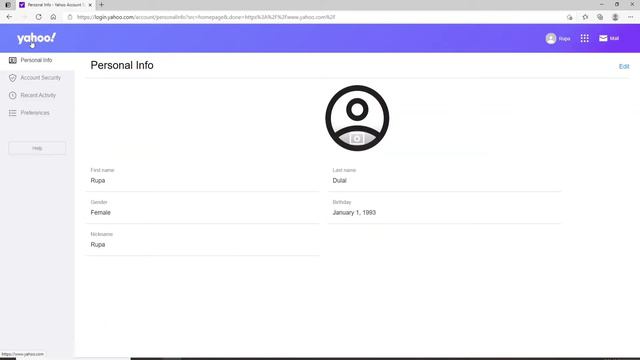This screenshot has width=640, height=360.
Task: Click the tab actions icon left of tab
Action: 8,5
